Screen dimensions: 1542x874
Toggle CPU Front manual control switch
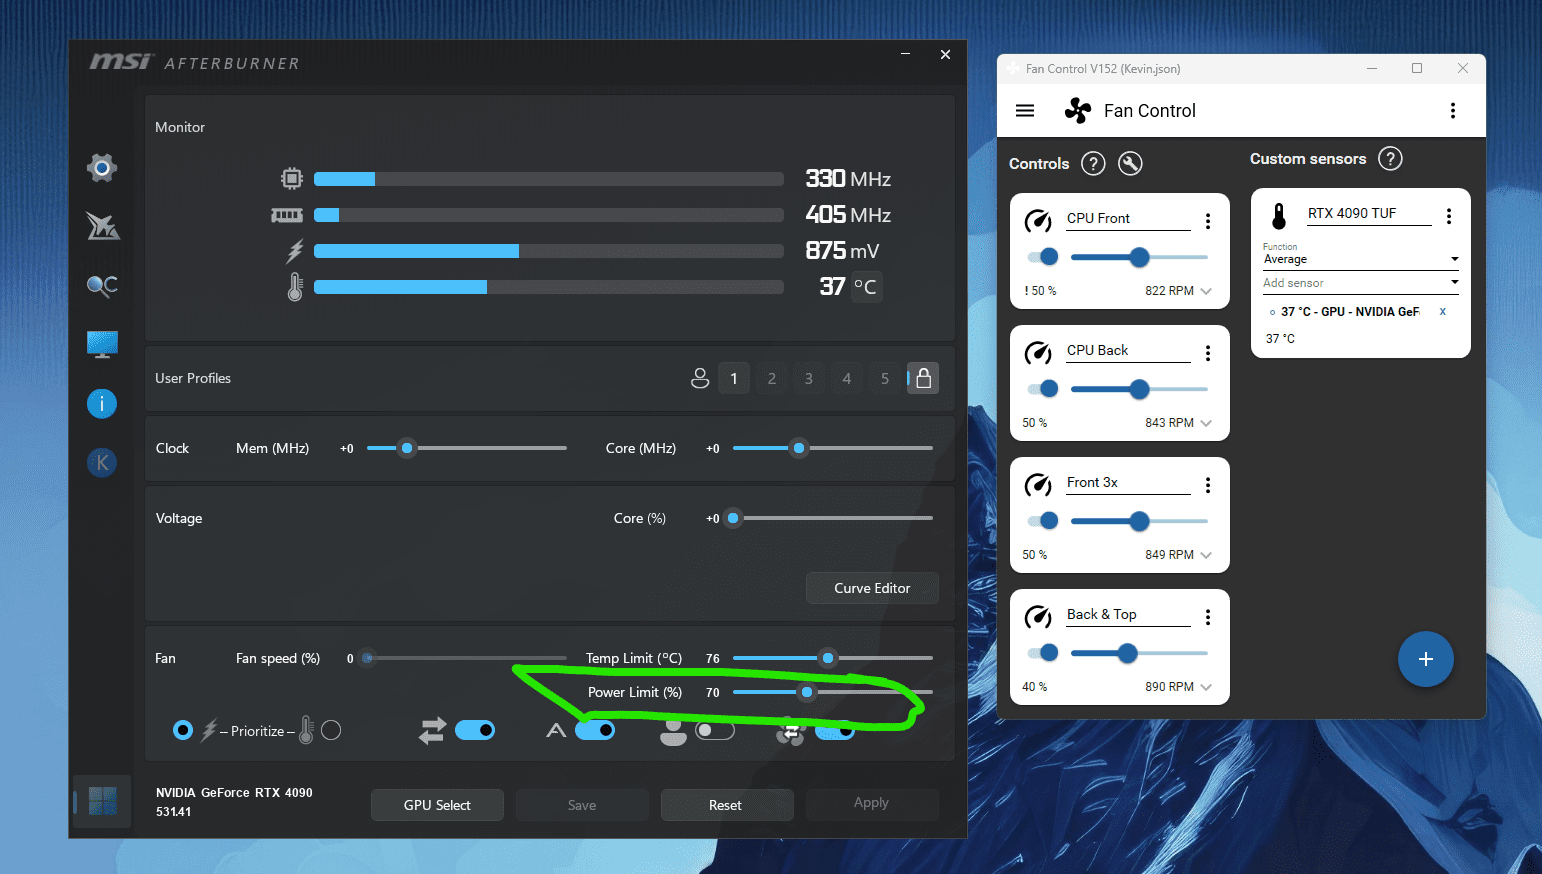(1043, 257)
